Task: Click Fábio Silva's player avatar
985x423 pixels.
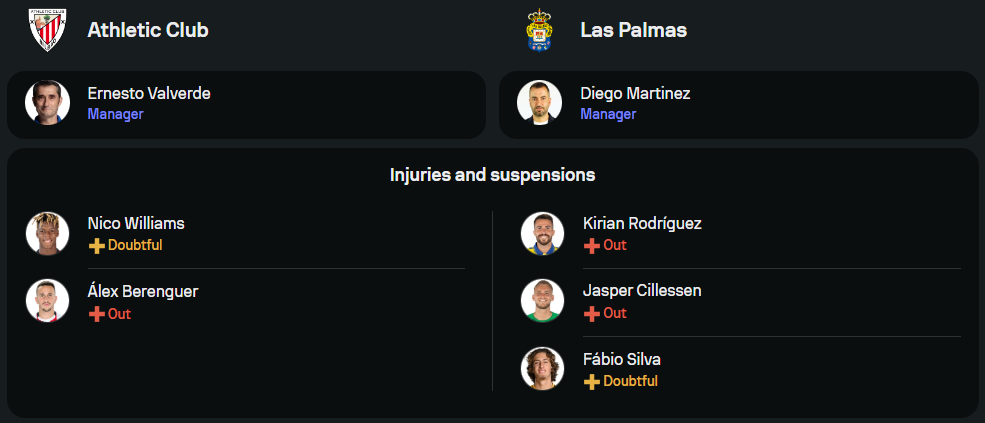Action: (x=542, y=369)
